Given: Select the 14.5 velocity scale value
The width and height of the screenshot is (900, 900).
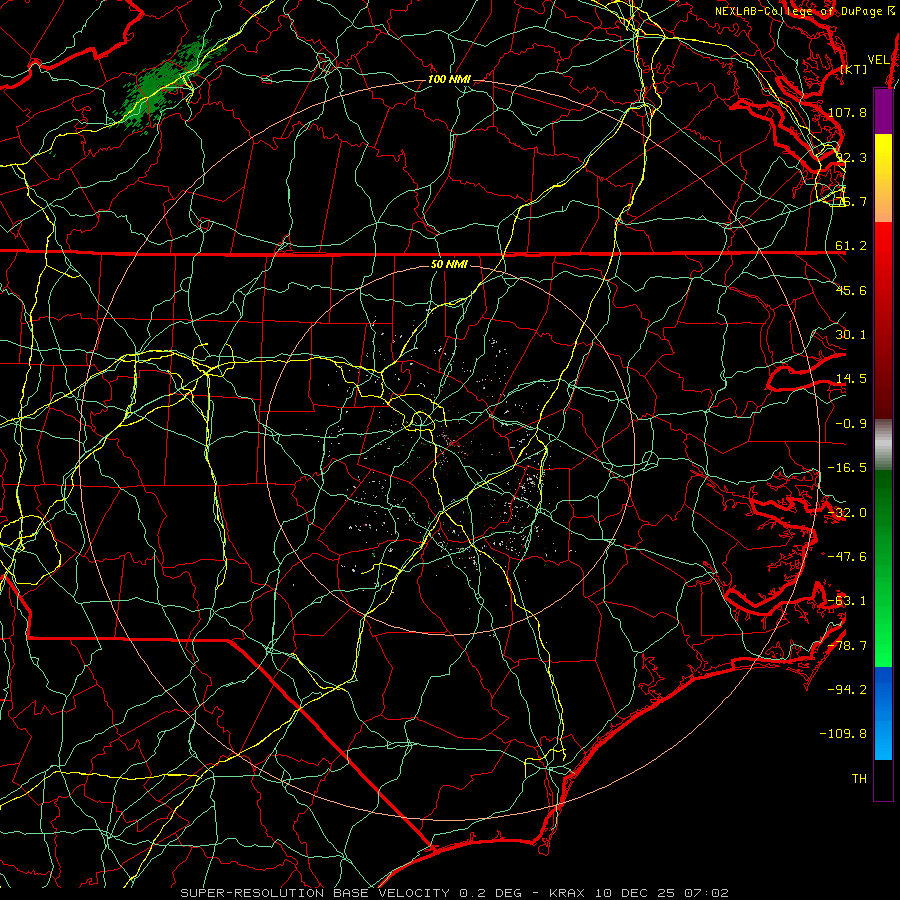Looking at the screenshot, I should pyautogui.click(x=851, y=379).
